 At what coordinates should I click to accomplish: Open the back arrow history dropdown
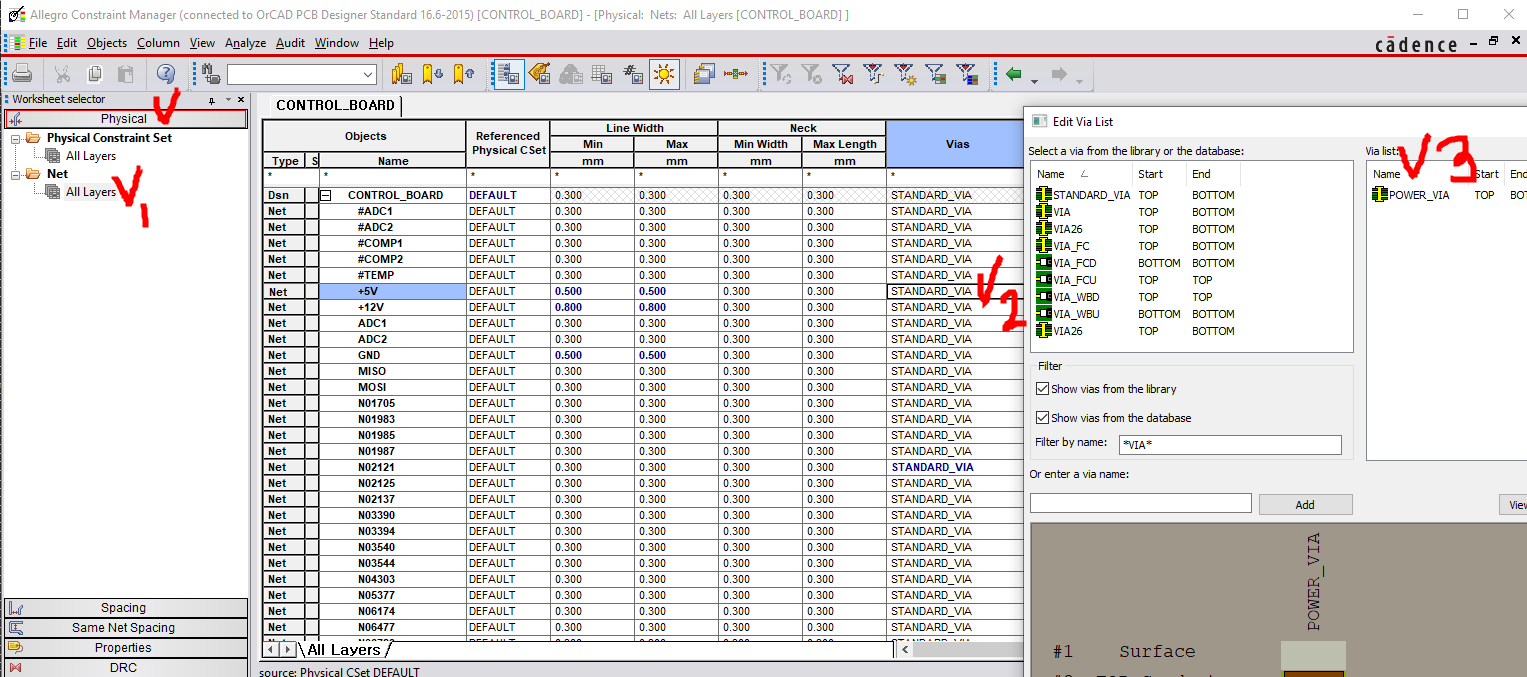tap(1035, 80)
